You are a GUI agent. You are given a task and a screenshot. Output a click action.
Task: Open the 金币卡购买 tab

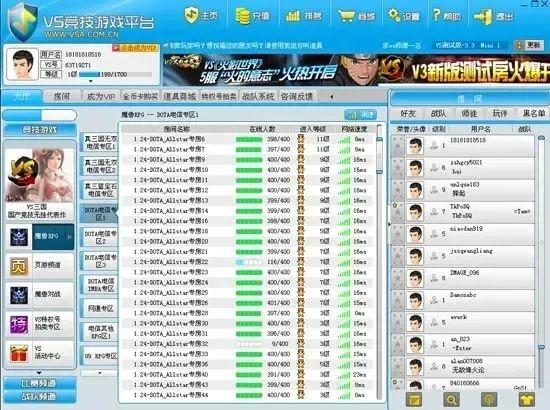coord(140,96)
